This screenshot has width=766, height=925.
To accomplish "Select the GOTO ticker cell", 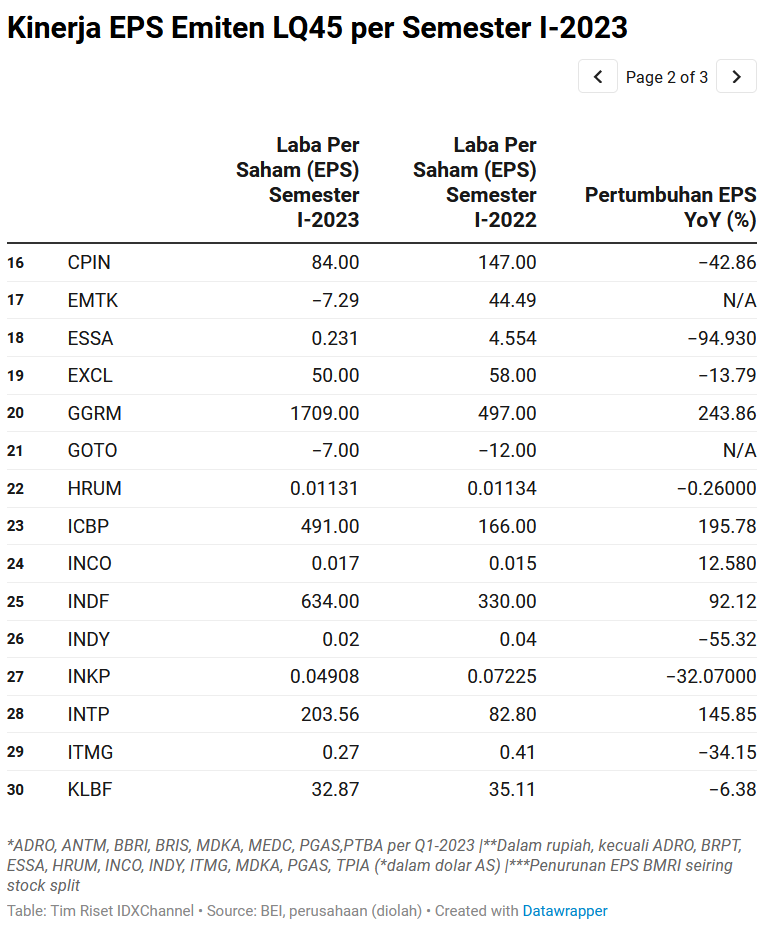I will (92, 451).
